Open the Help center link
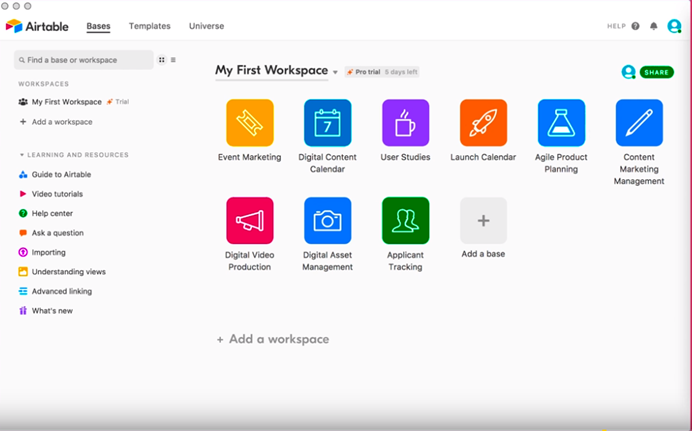The height and width of the screenshot is (432, 692). point(52,214)
